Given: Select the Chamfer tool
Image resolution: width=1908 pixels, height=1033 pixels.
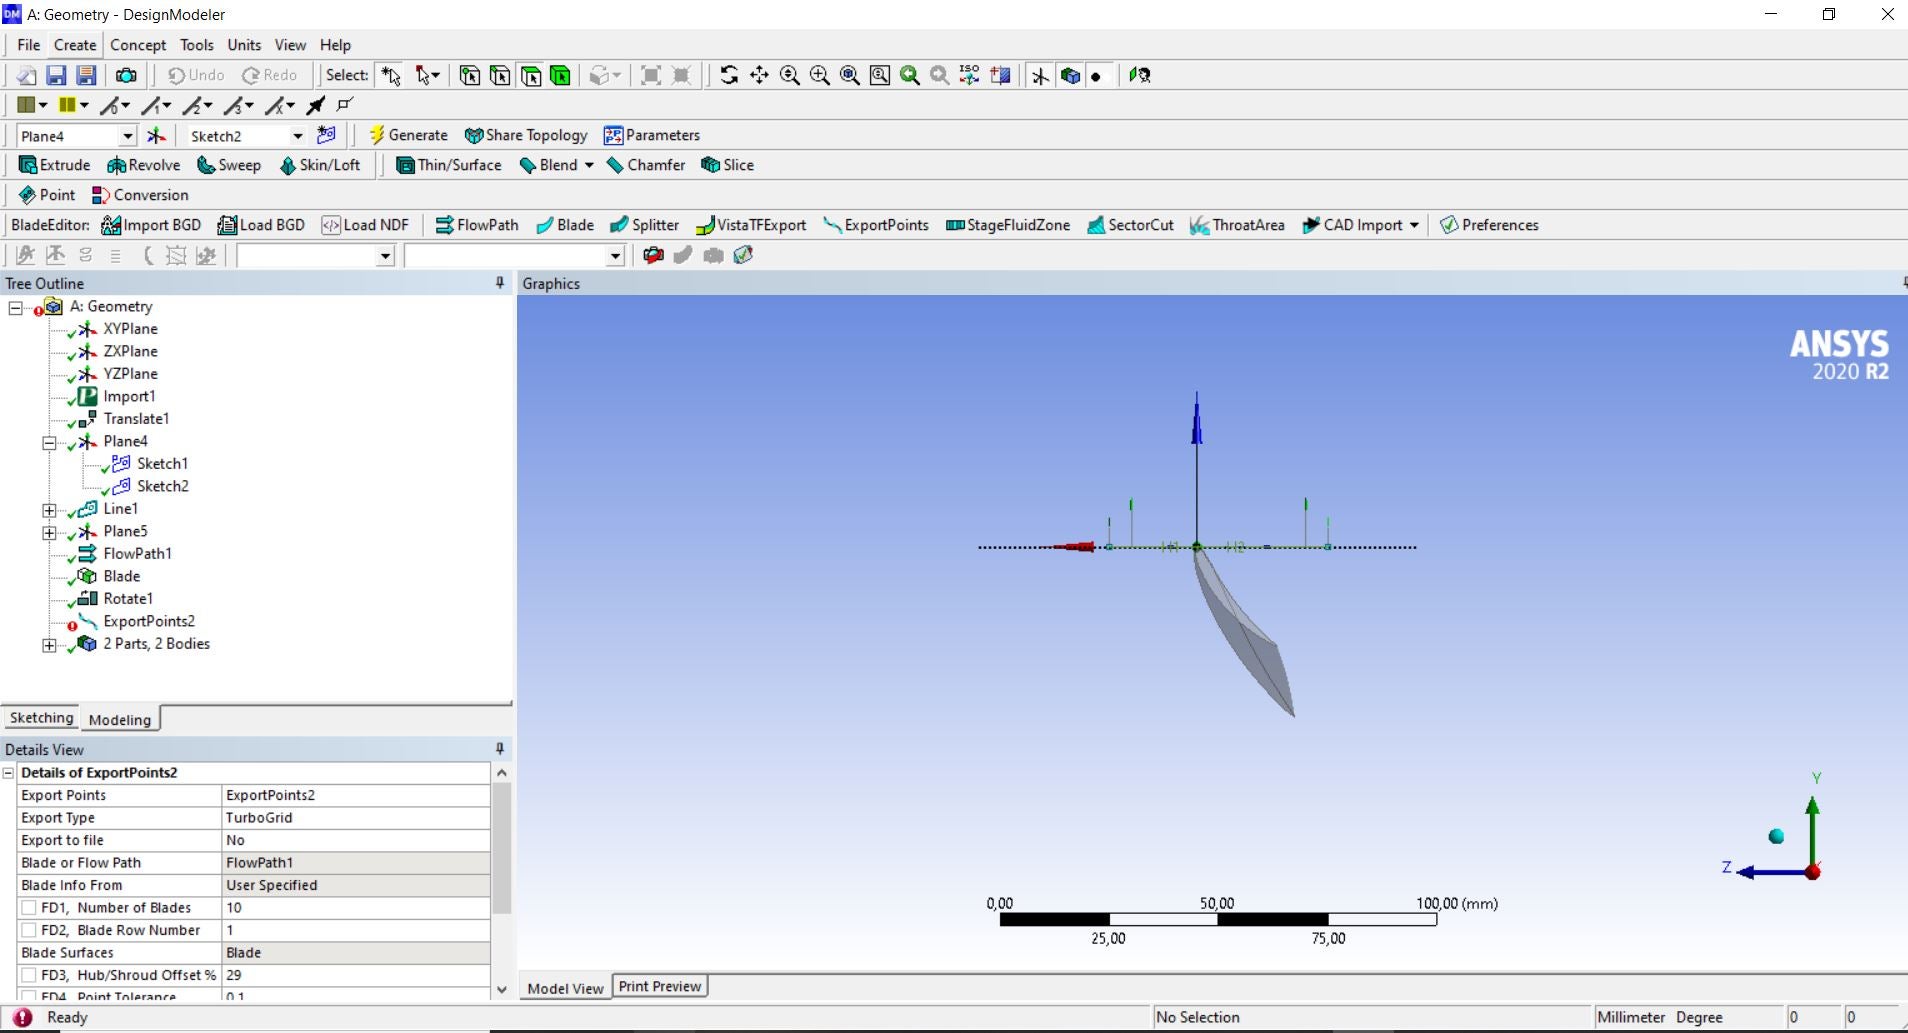Looking at the screenshot, I should pos(646,165).
